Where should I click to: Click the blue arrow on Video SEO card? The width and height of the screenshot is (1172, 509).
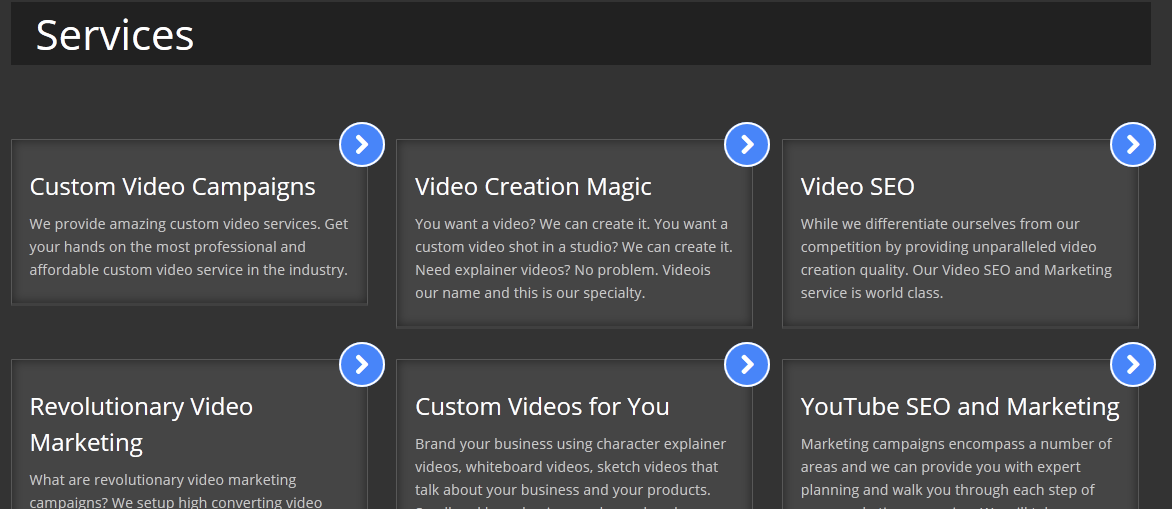[1132, 145]
